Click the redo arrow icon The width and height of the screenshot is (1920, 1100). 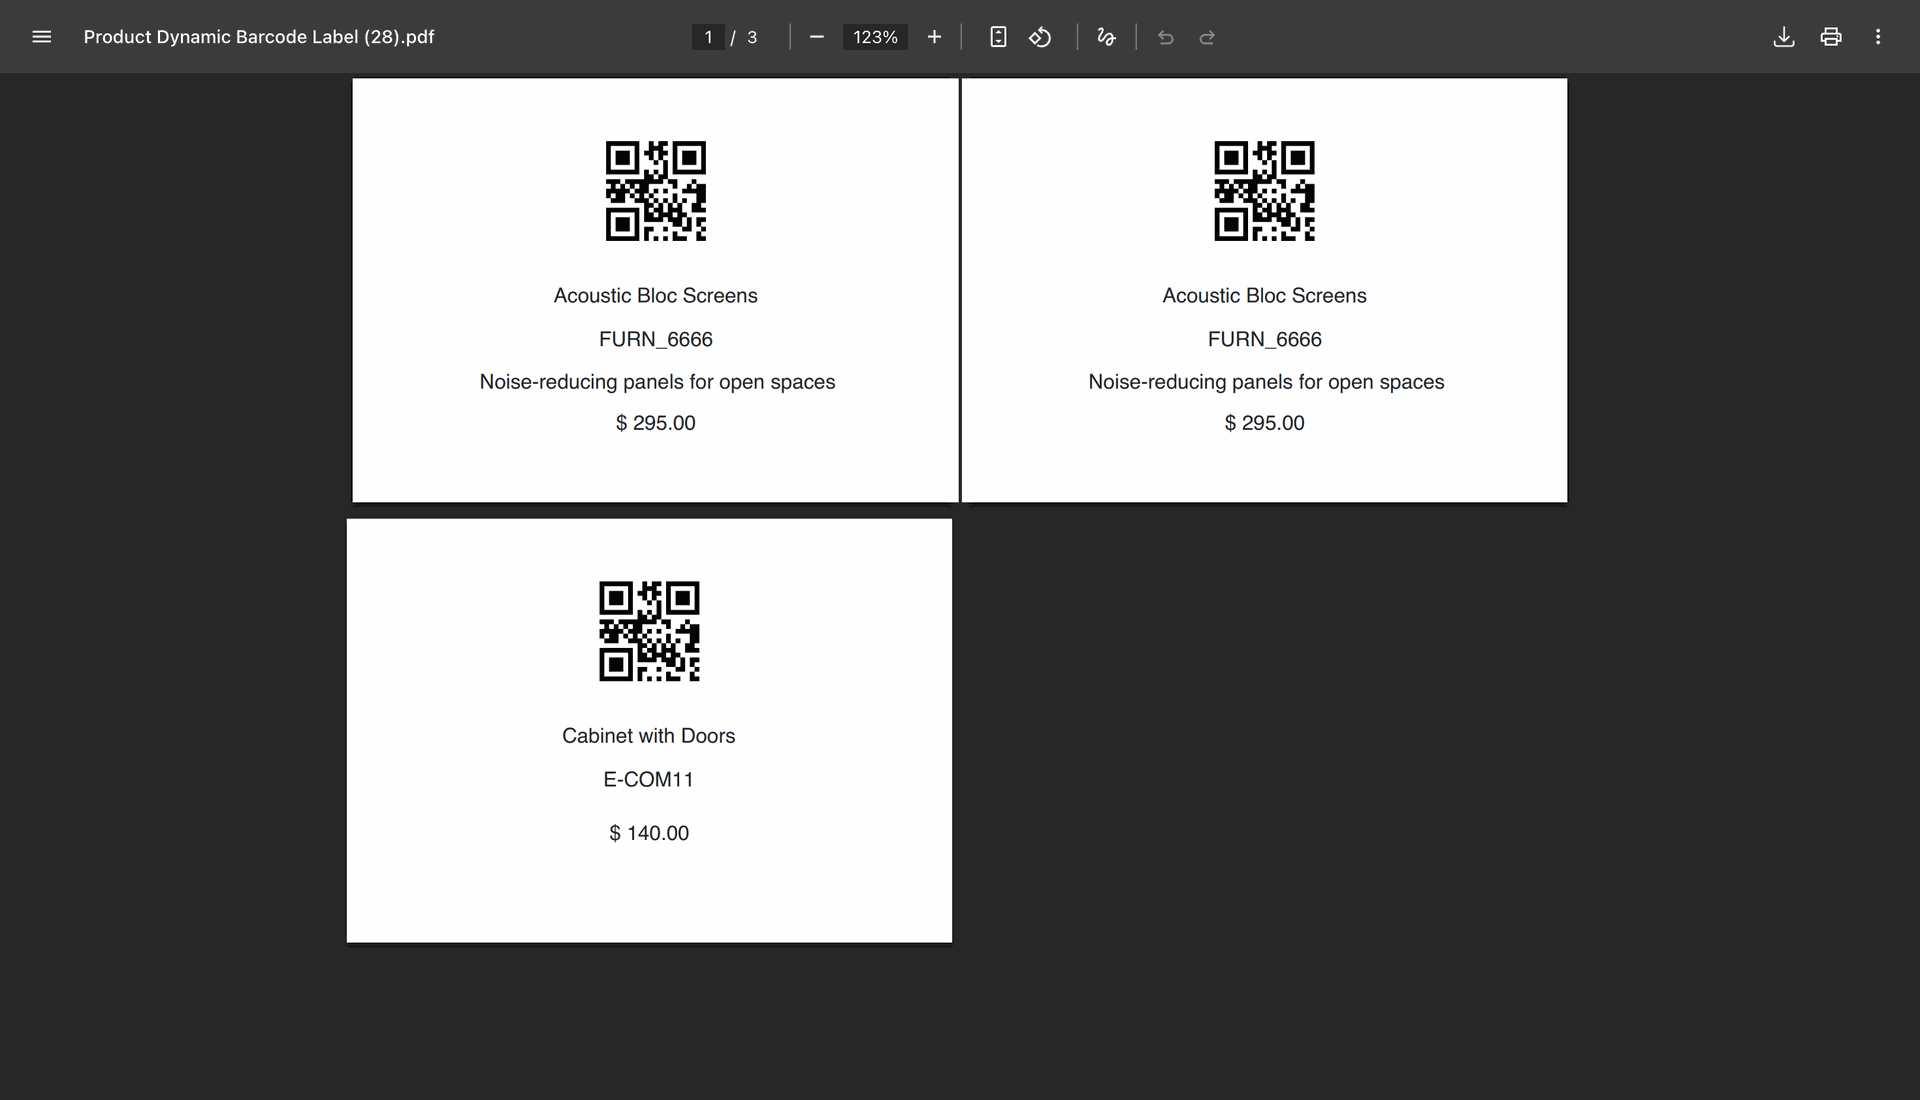(1207, 37)
